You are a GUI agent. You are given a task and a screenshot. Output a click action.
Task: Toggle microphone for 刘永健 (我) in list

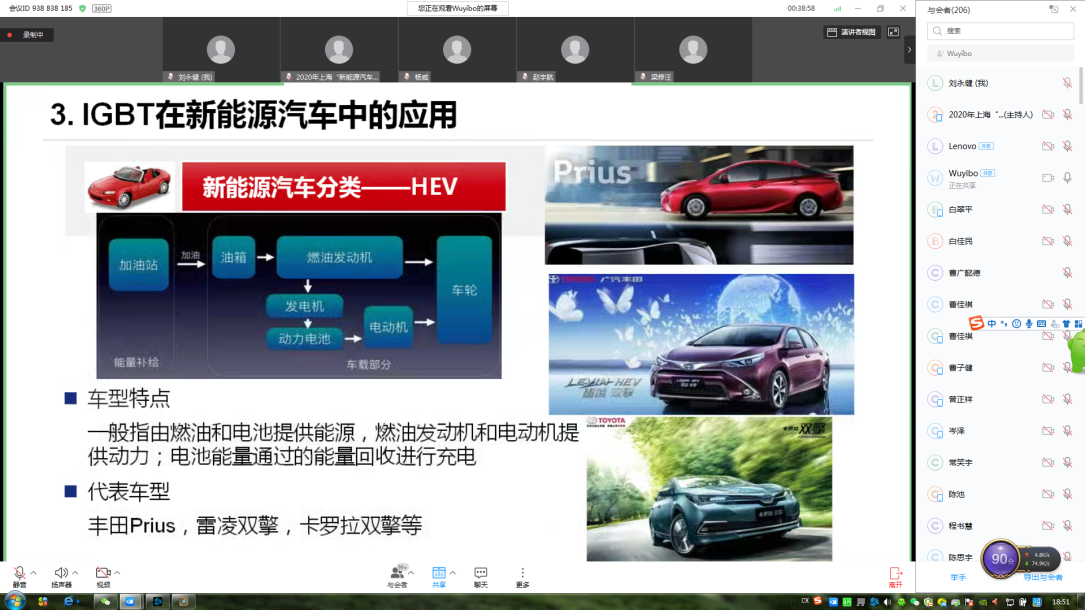pyautogui.click(x=1067, y=83)
